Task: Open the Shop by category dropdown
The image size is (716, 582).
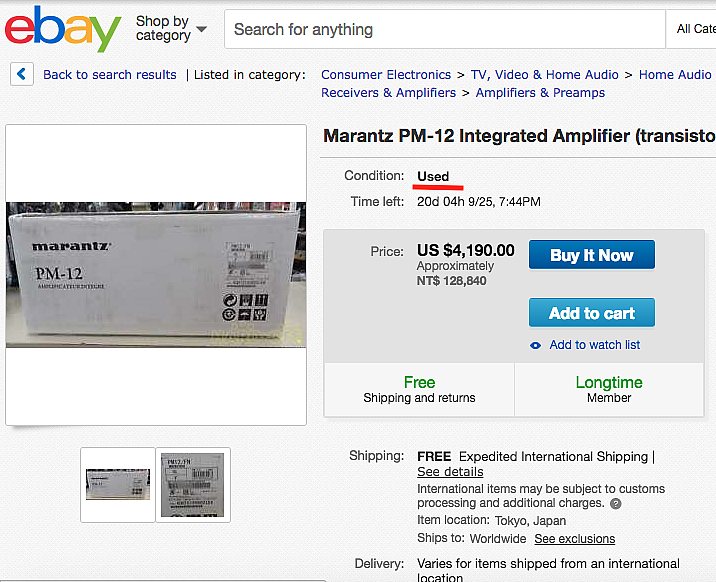Action: (x=171, y=28)
